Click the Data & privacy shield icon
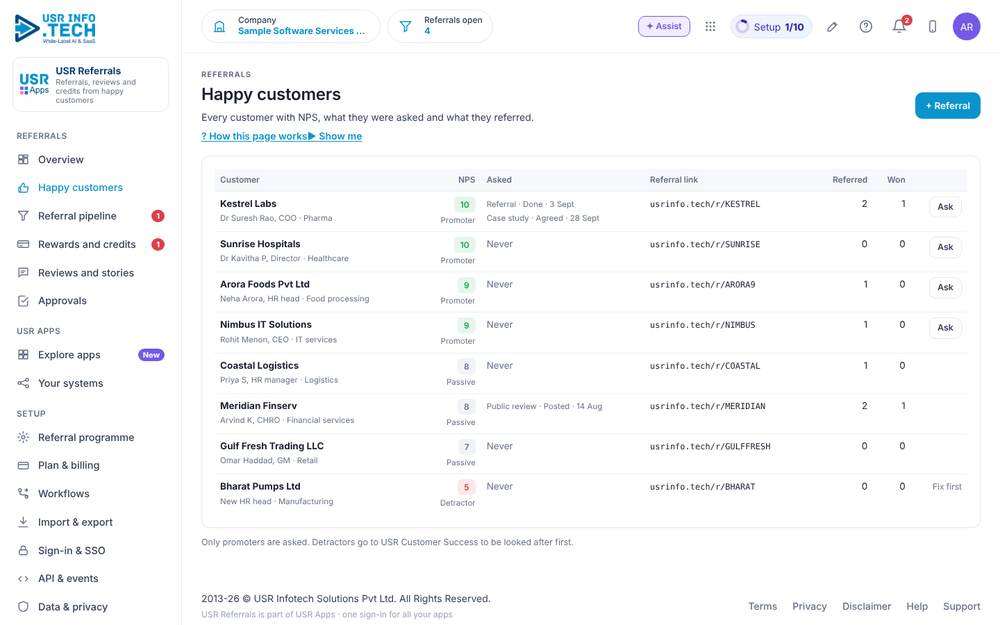This screenshot has height=625, width=1000. pos(23,607)
